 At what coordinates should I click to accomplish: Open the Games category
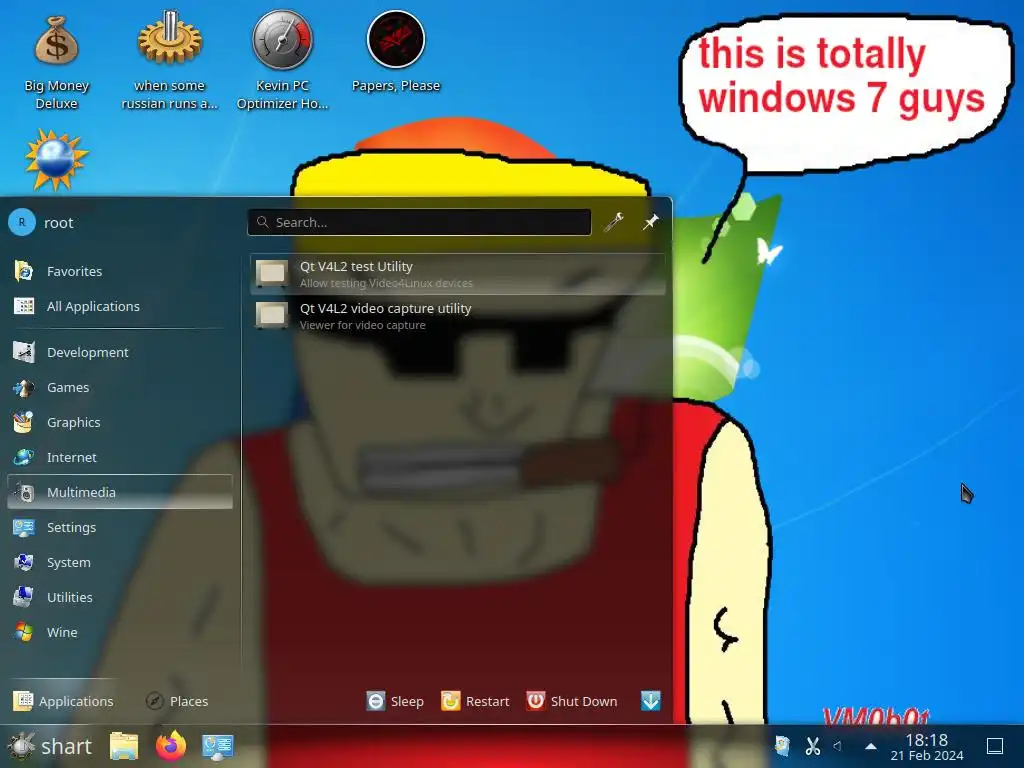(x=120, y=387)
